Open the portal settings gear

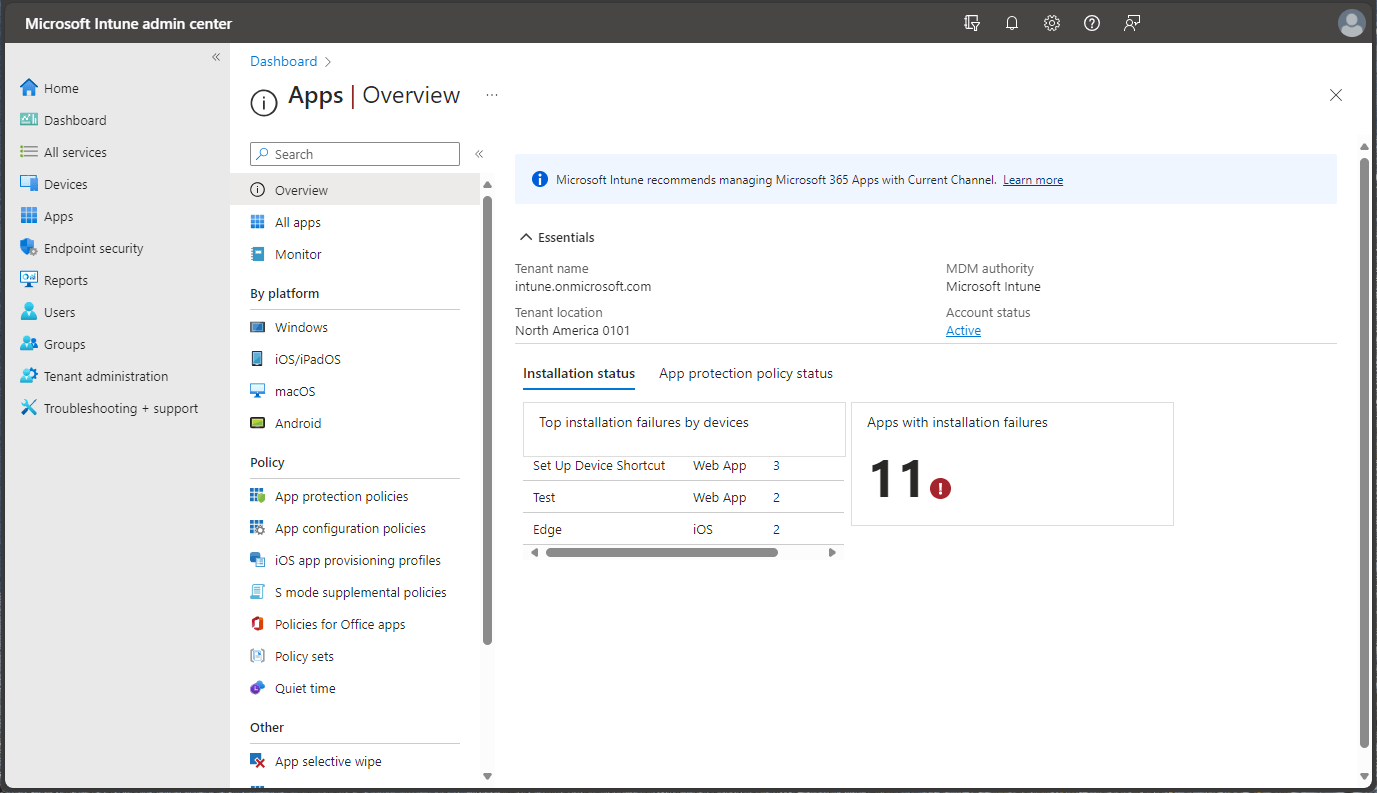pos(1051,22)
